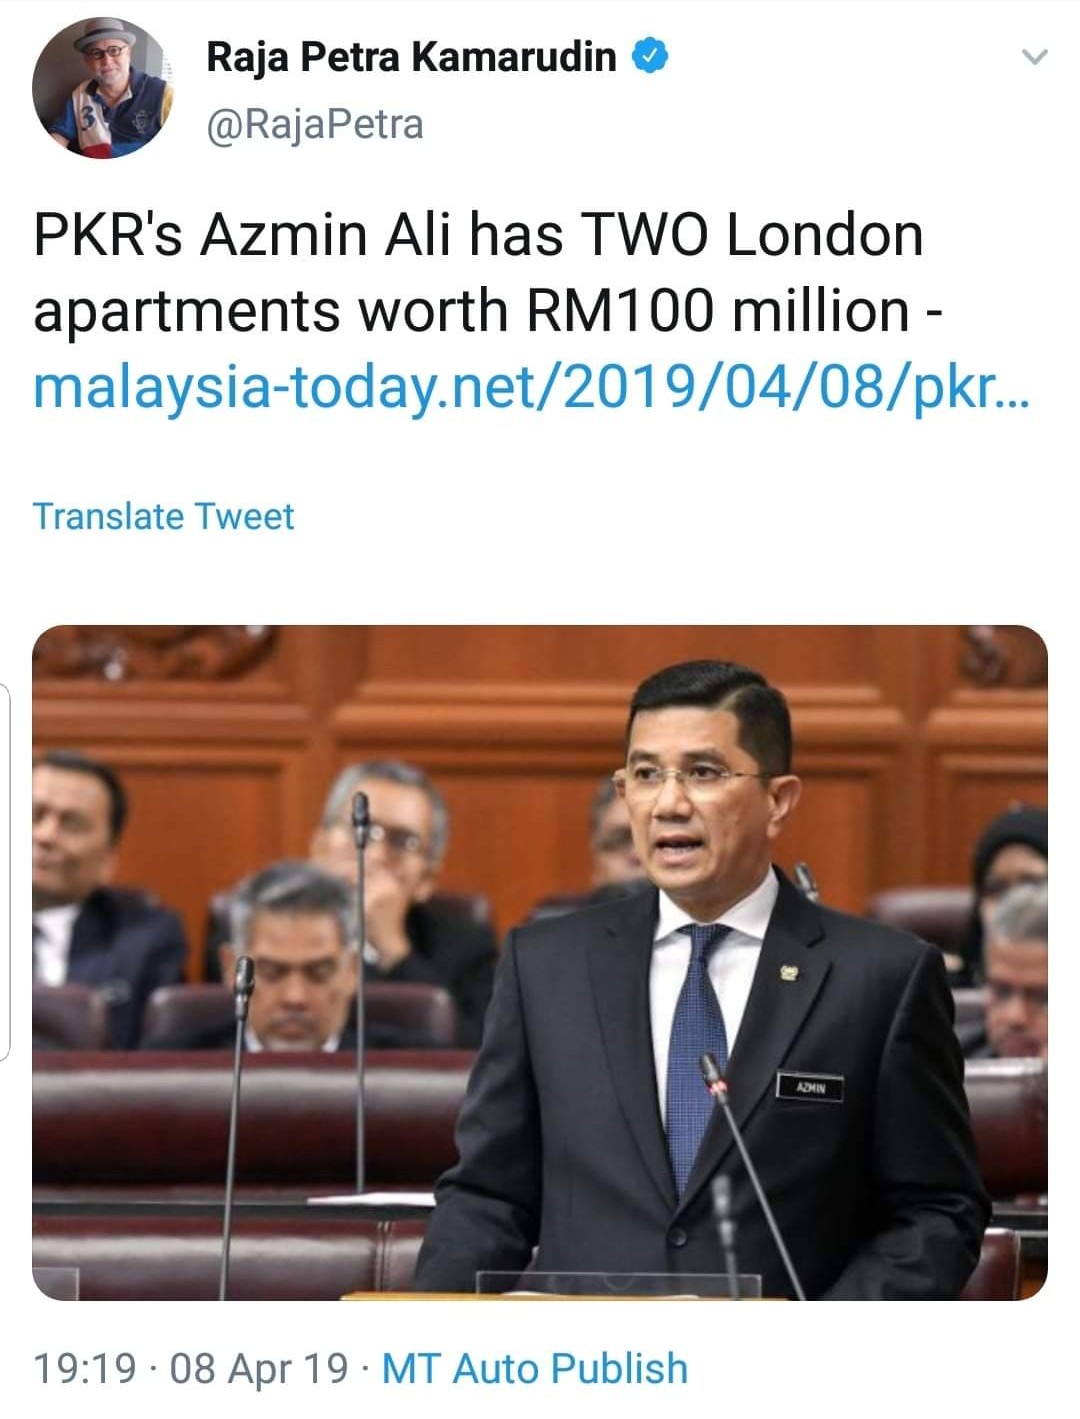The height and width of the screenshot is (1419, 1080).
Task: Click the lapel pin on speaker's suit
Action: pos(789,972)
